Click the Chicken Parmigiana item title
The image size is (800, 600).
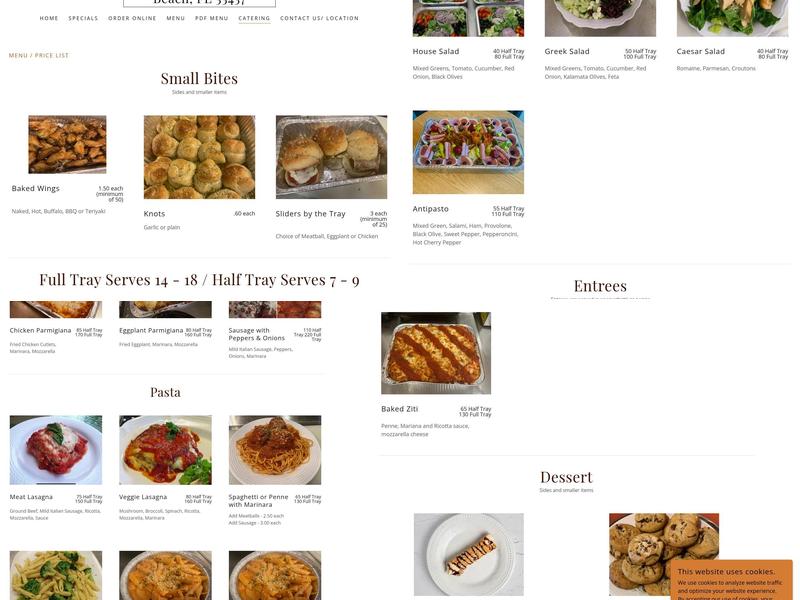[x=40, y=331]
